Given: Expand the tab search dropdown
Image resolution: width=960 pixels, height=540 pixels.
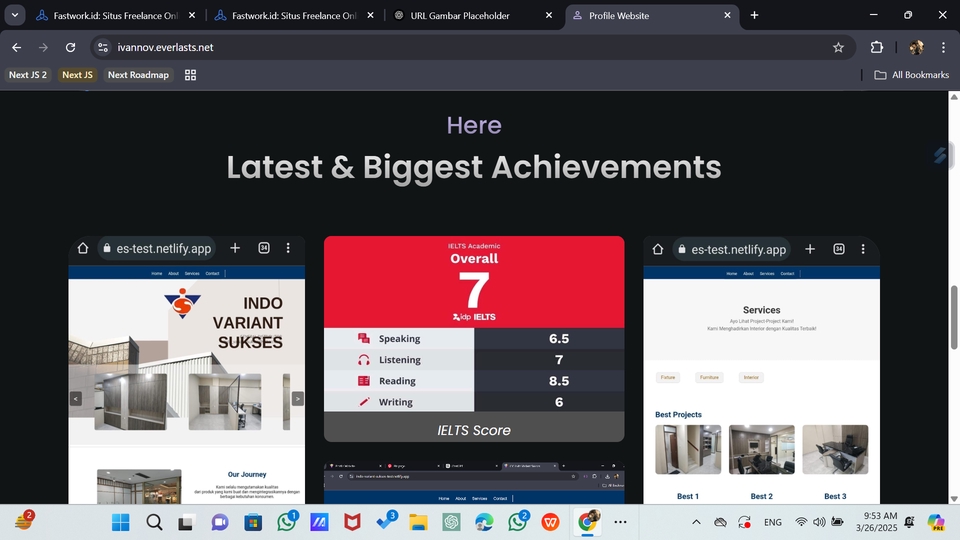Looking at the screenshot, I should click(15, 15).
